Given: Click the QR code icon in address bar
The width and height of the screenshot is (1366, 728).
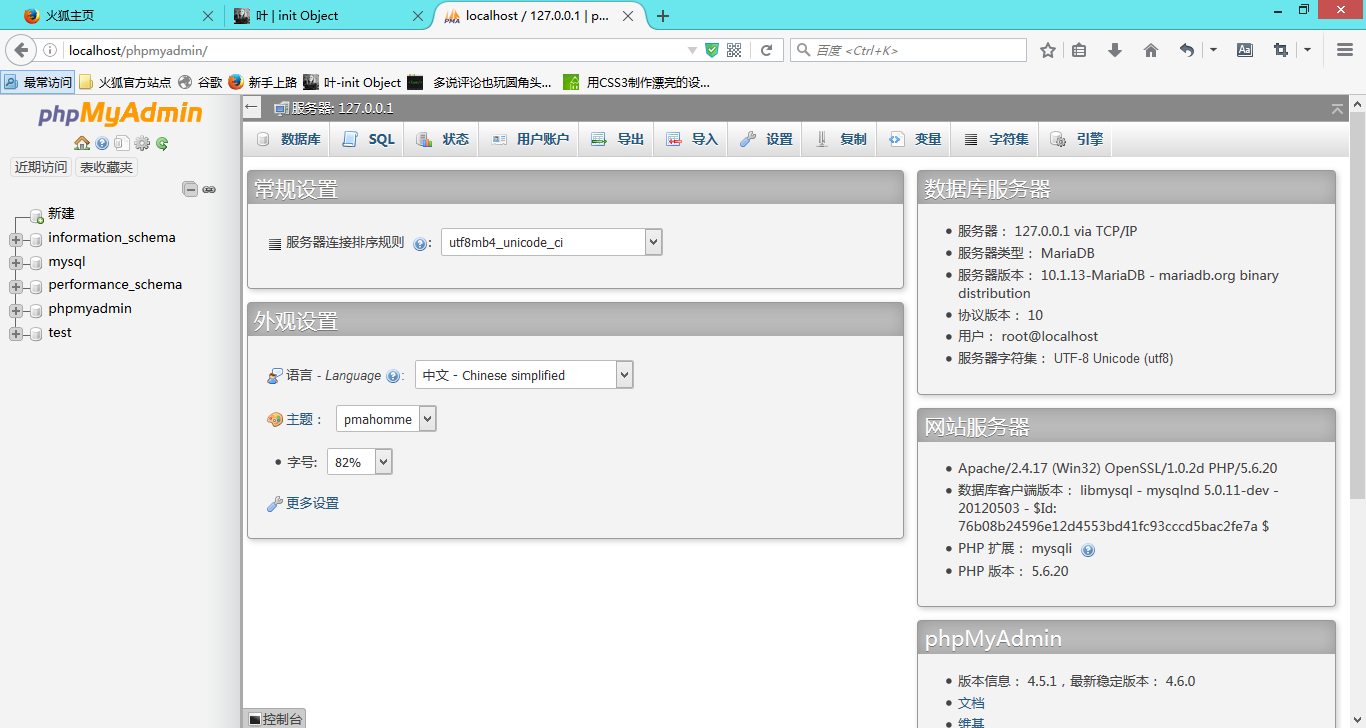Looking at the screenshot, I should pyautogui.click(x=734, y=50).
